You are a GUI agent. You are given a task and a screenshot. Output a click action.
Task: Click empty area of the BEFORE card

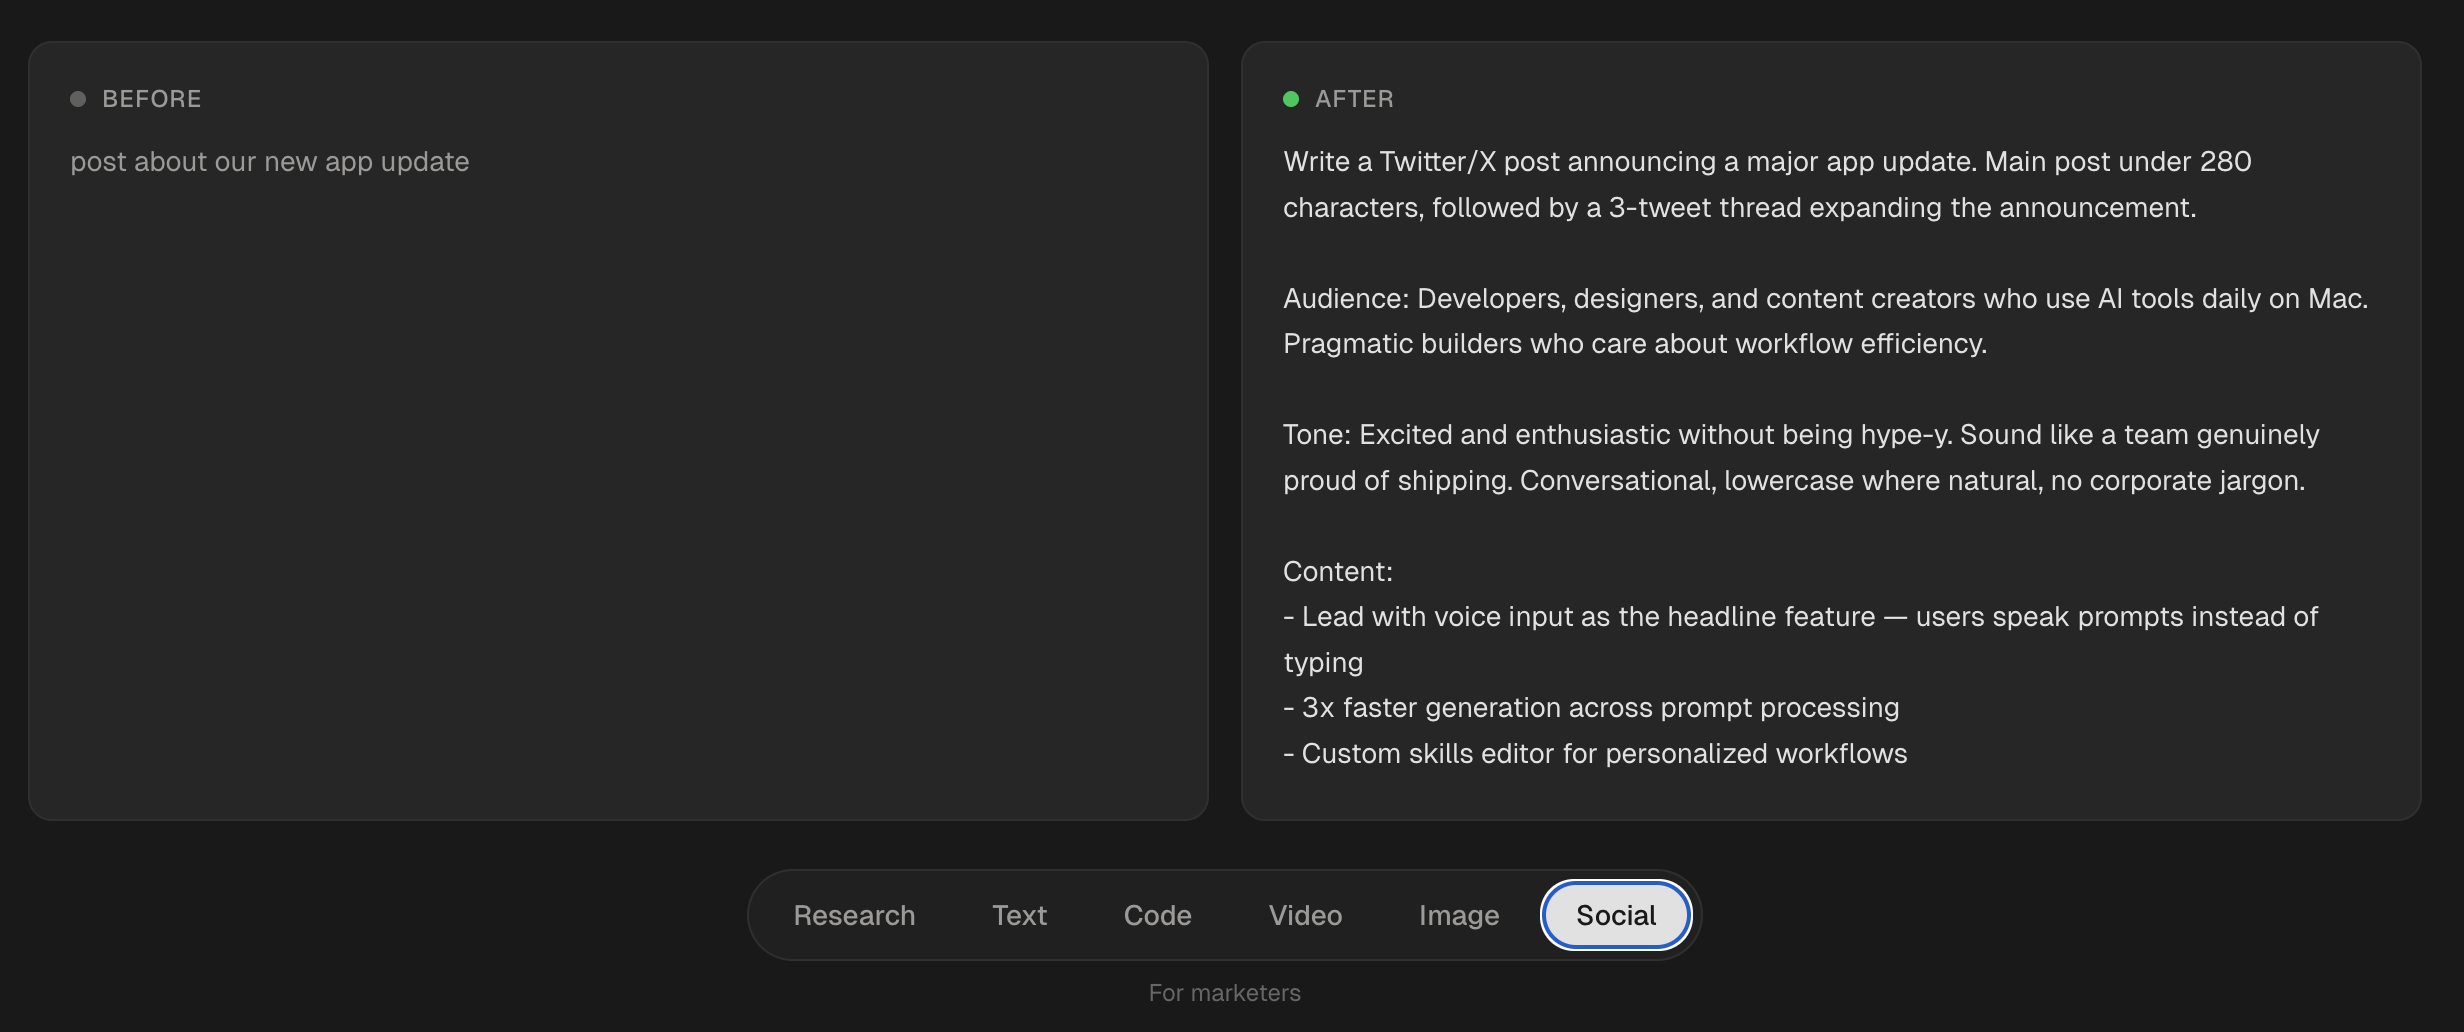point(618,500)
